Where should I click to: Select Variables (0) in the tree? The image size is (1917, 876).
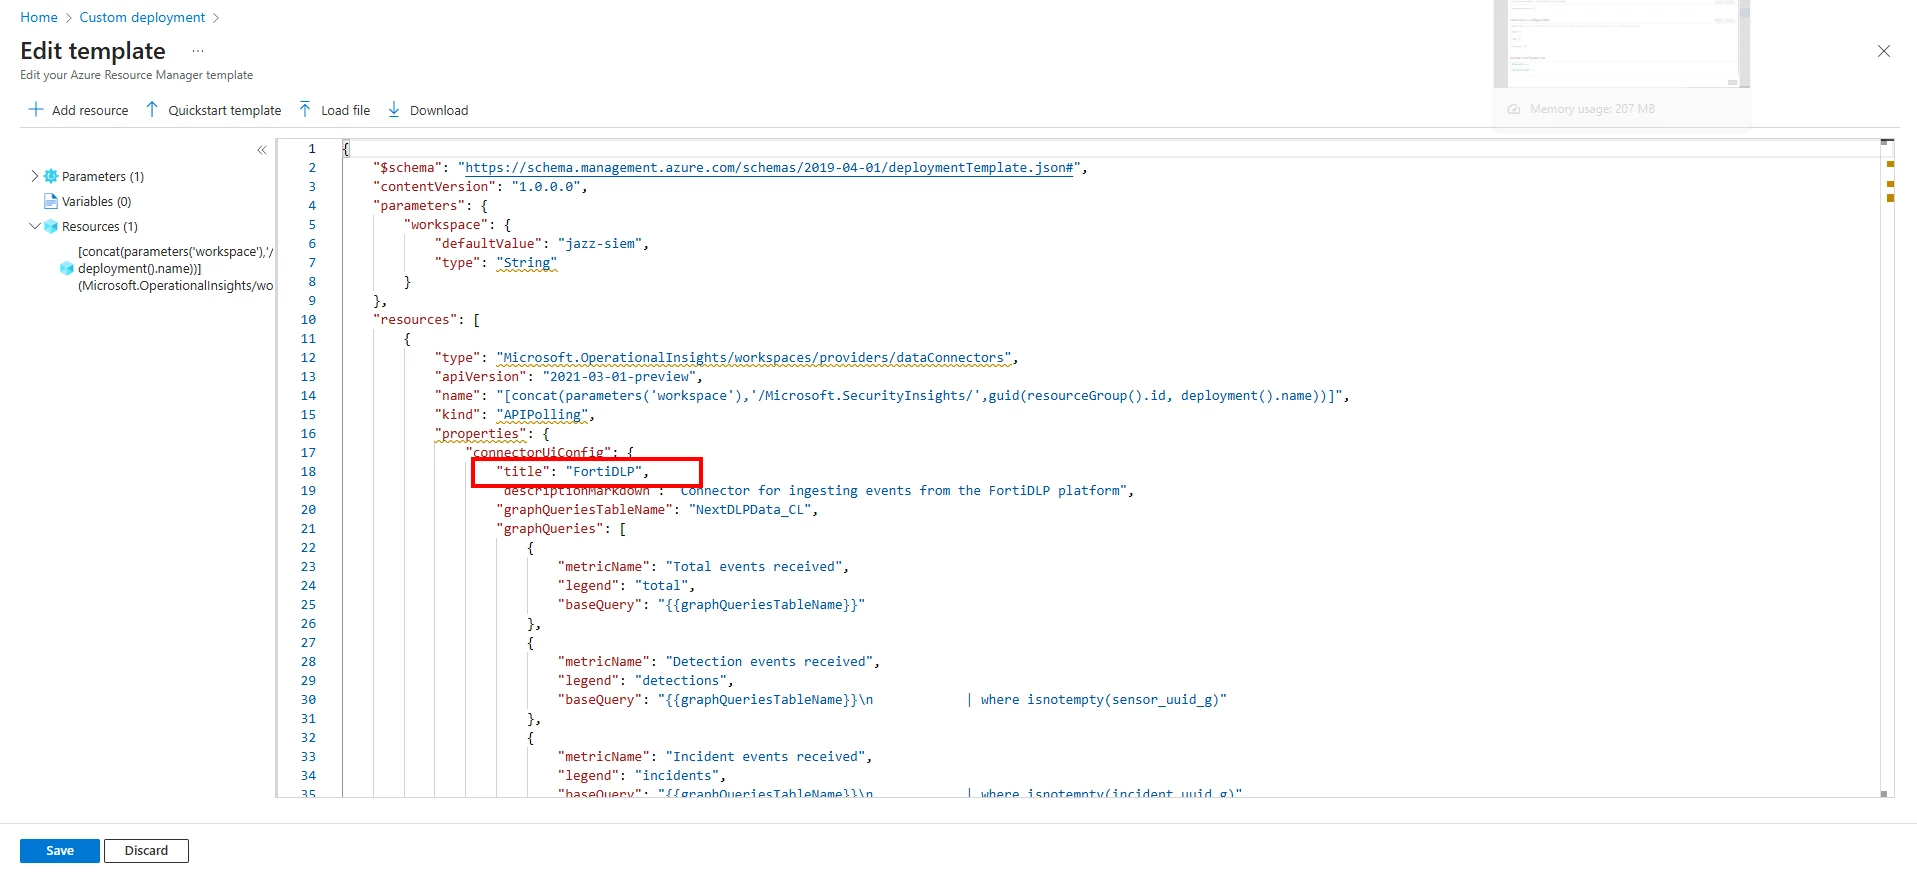point(97,201)
